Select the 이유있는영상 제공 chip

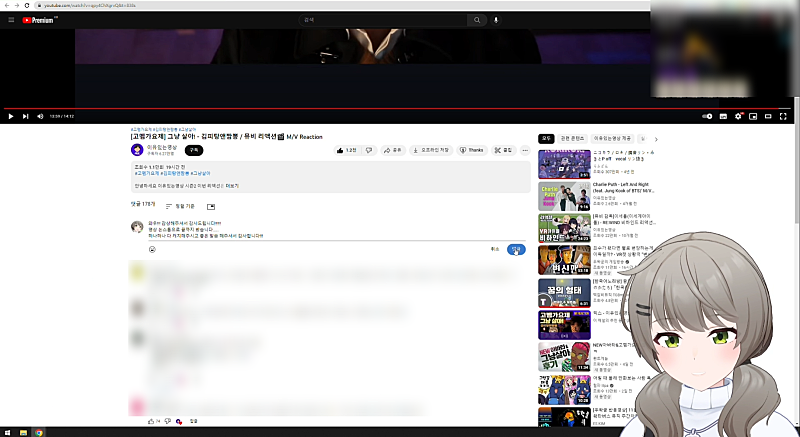612,139
